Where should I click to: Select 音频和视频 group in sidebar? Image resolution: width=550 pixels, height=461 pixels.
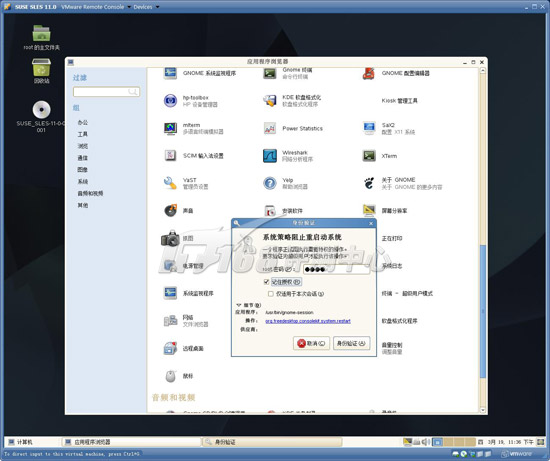coord(90,193)
